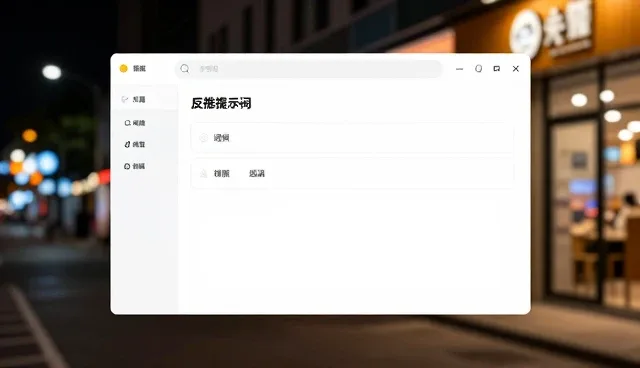Click the first card row under 反推提示词

pos(352,138)
